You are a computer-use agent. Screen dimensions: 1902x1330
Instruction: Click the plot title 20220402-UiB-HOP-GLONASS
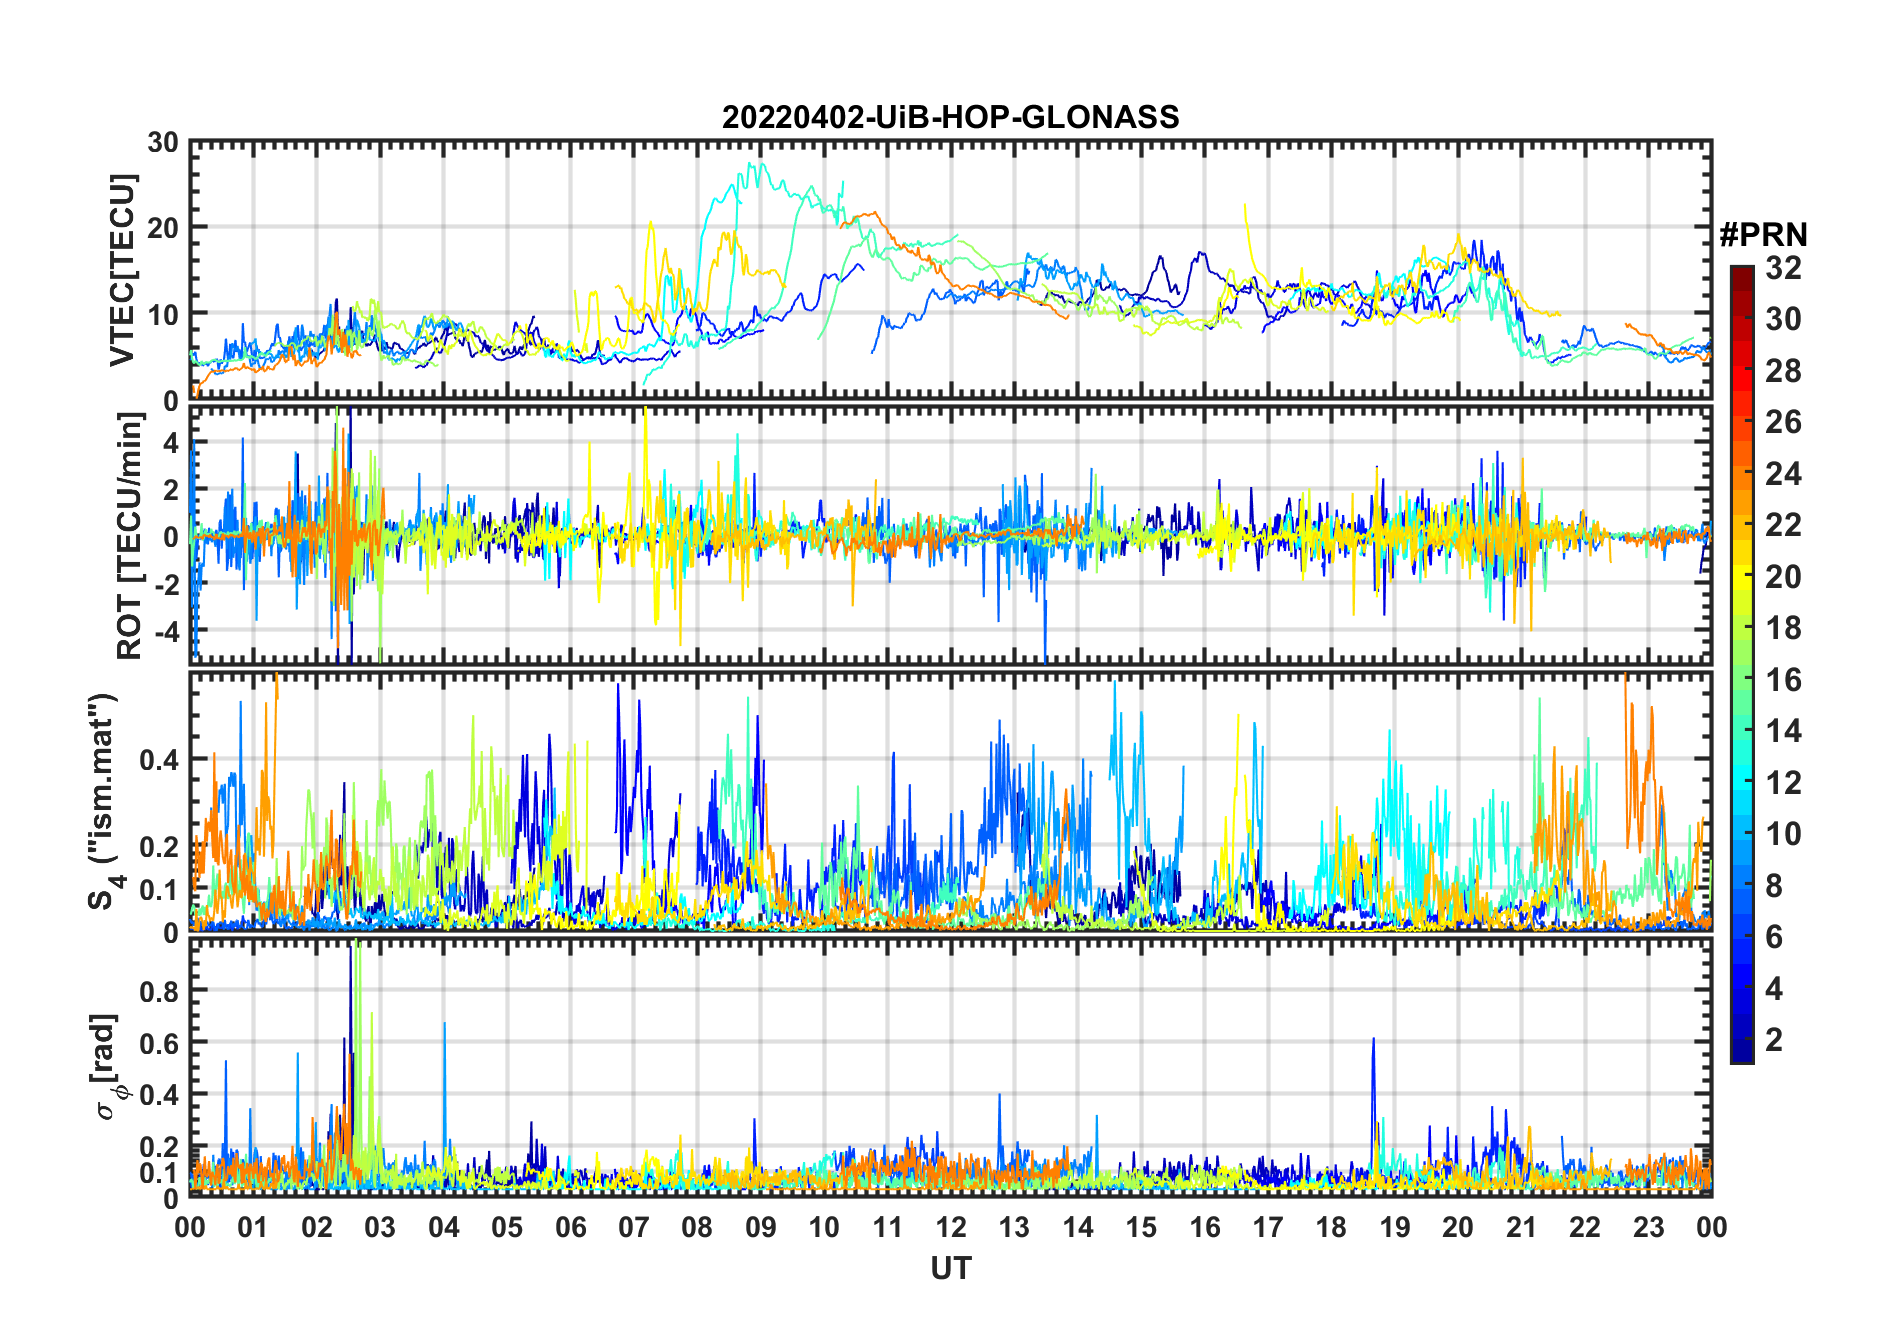pyautogui.click(x=950, y=117)
